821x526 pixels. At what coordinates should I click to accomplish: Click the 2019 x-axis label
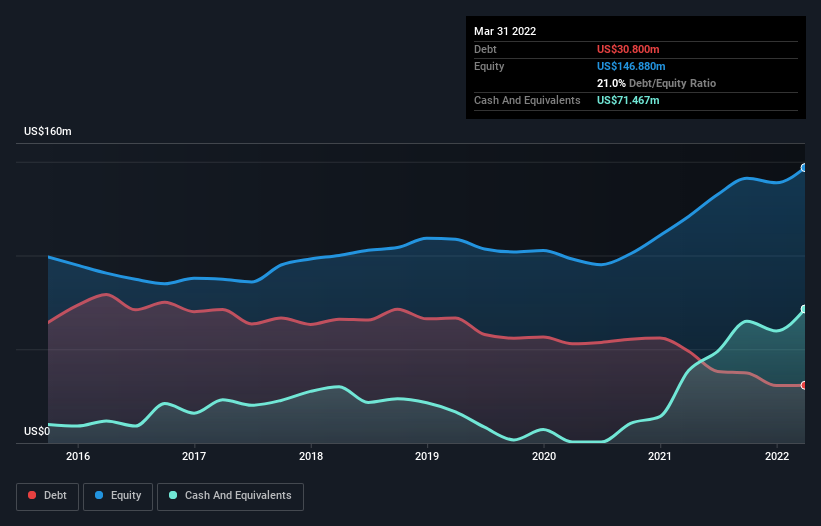click(427, 456)
